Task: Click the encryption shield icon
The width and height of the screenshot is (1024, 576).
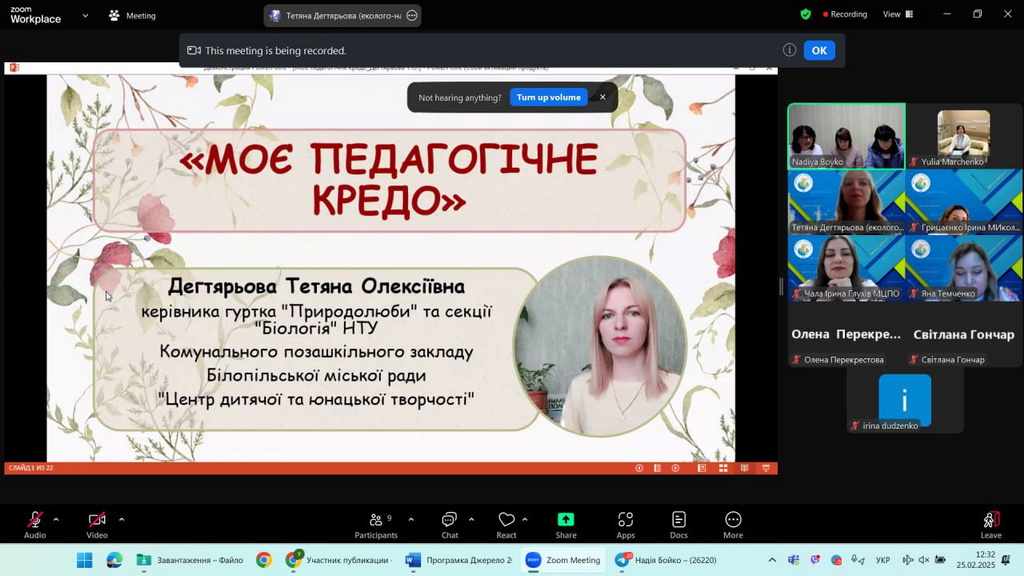Action: pos(805,15)
